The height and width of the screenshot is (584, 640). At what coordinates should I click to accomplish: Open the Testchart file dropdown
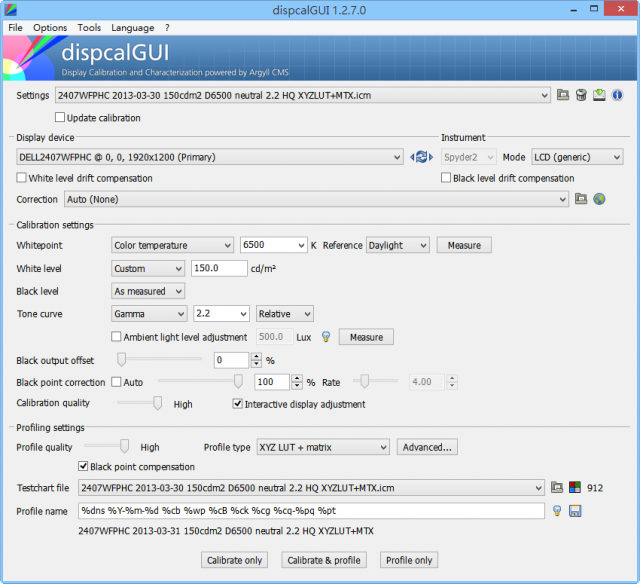tap(311, 488)
